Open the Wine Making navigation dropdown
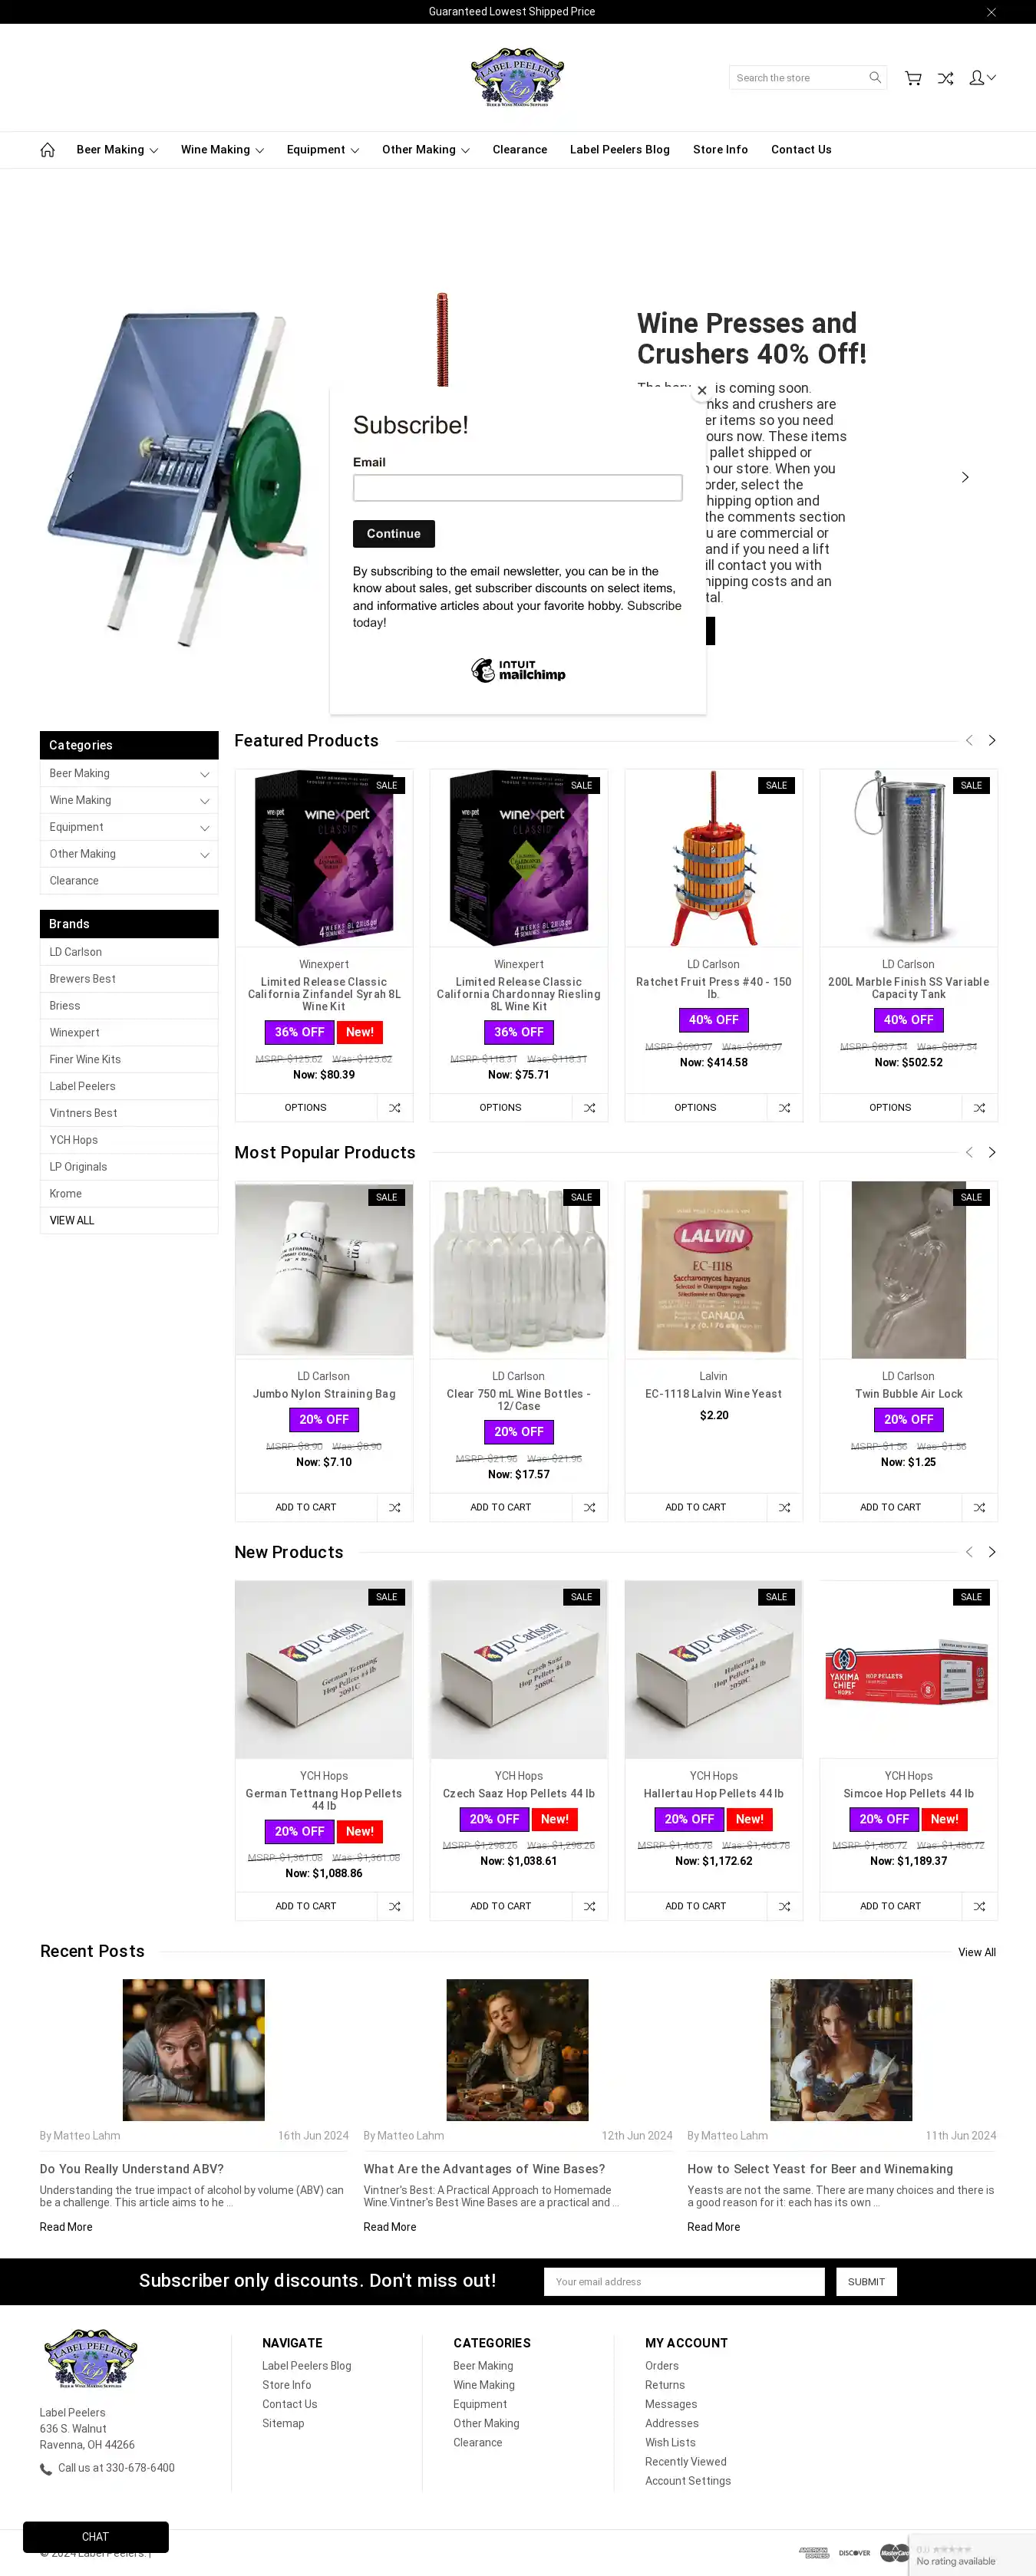This screenshot has width=1036, height=2576. tap(222, 150)
